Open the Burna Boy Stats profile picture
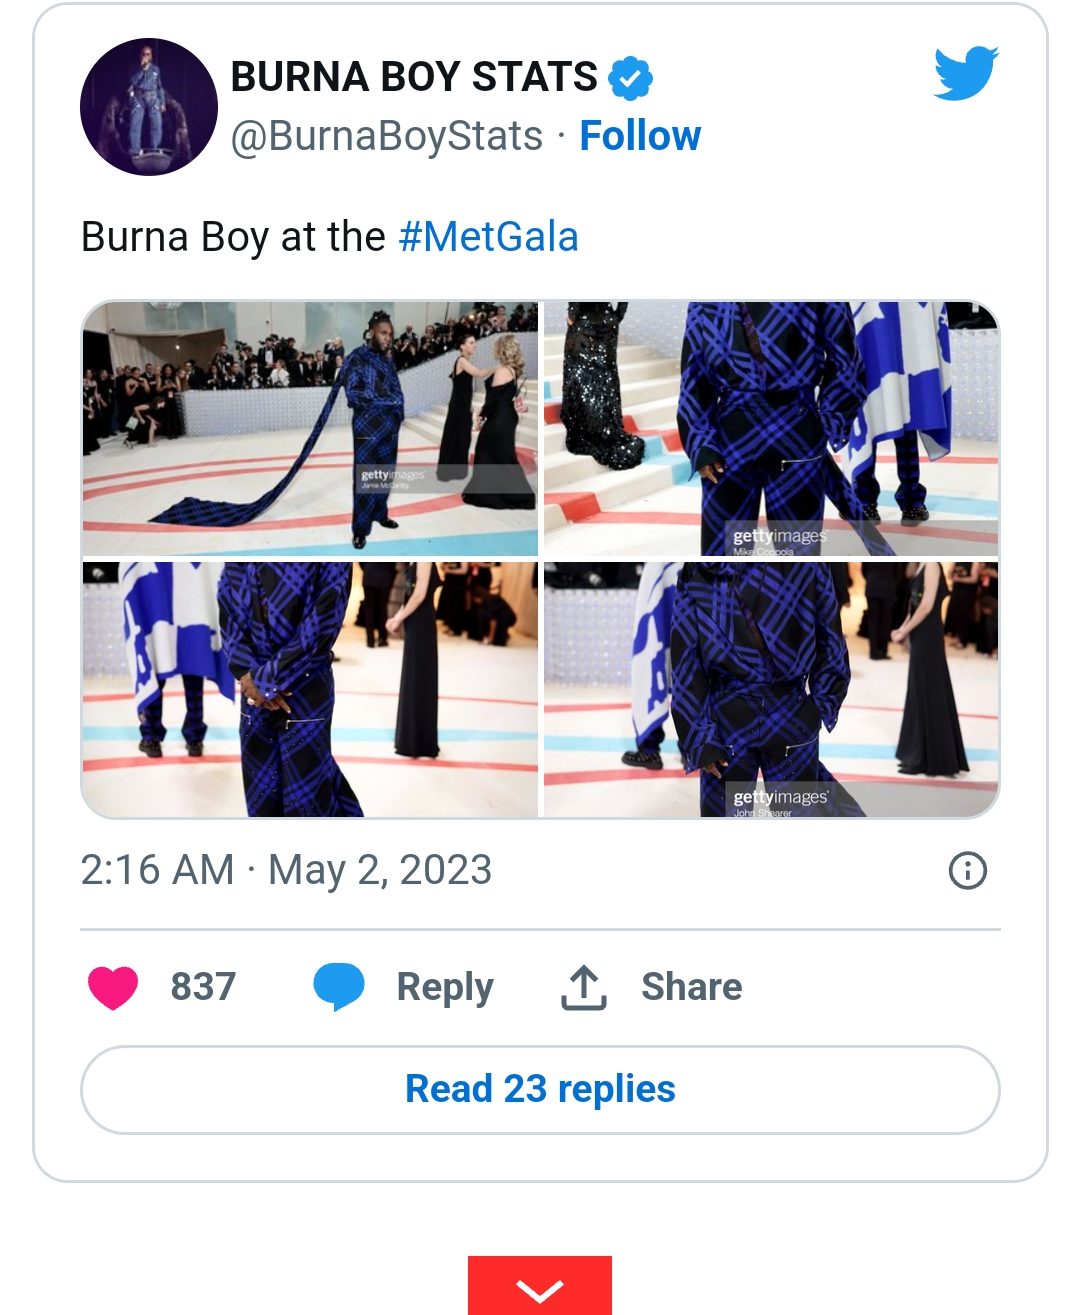1080x1315 pixels. pos(149,107)
